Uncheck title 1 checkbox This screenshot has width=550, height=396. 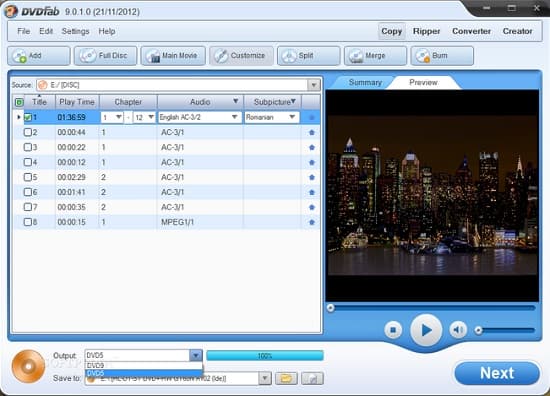click(x=27, y=118)
